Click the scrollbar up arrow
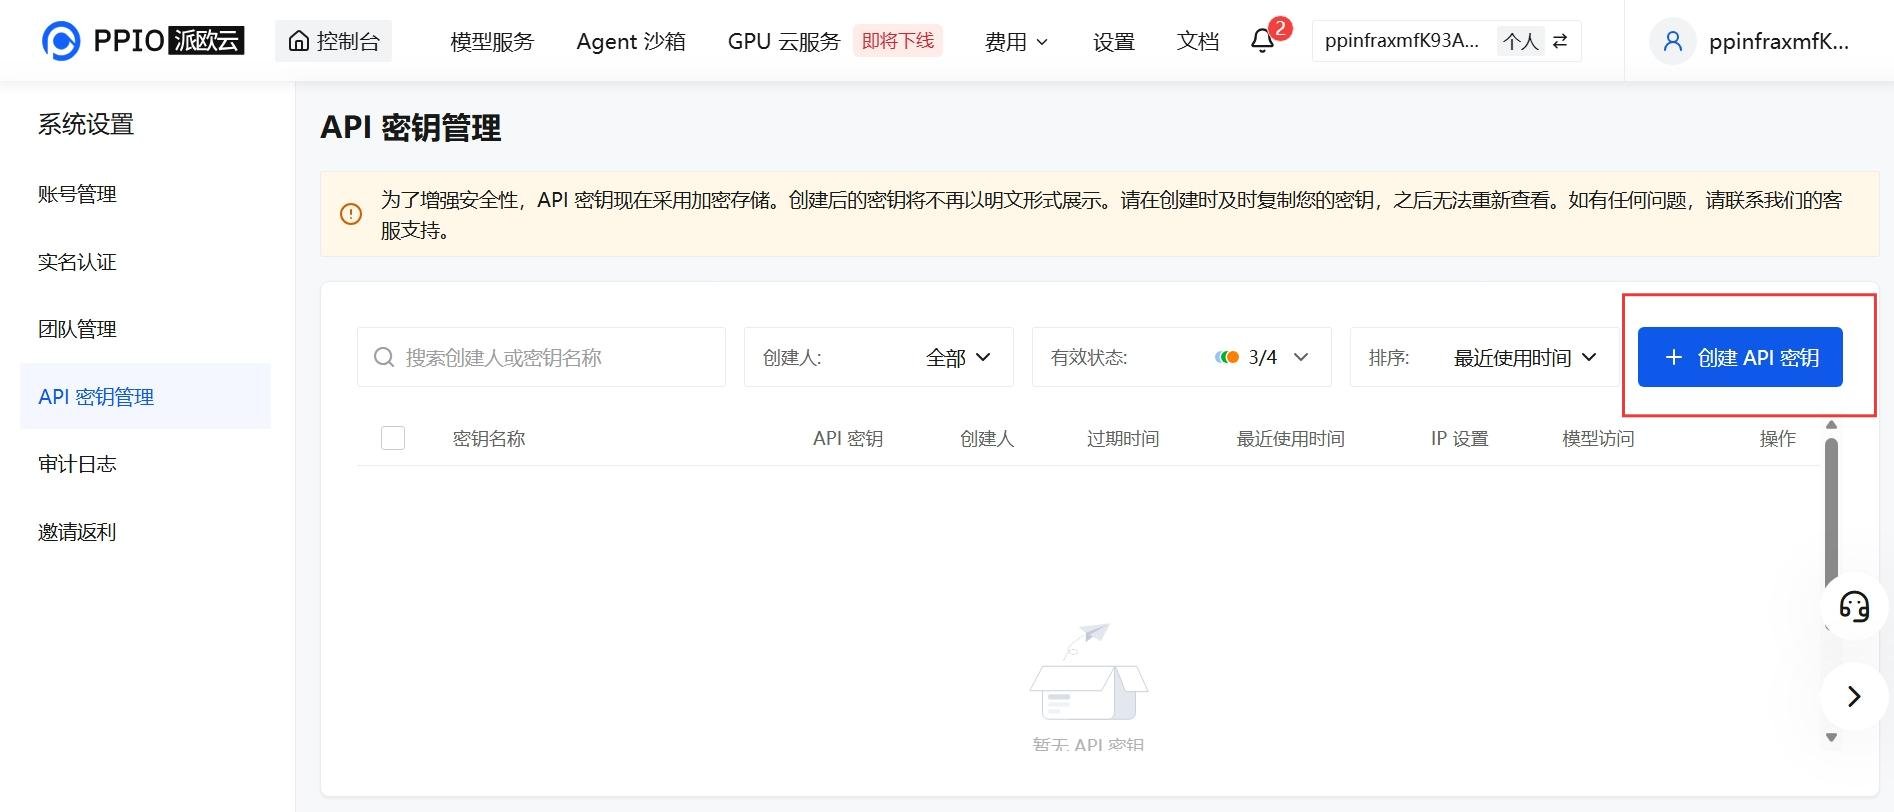 pos(1832,425)
